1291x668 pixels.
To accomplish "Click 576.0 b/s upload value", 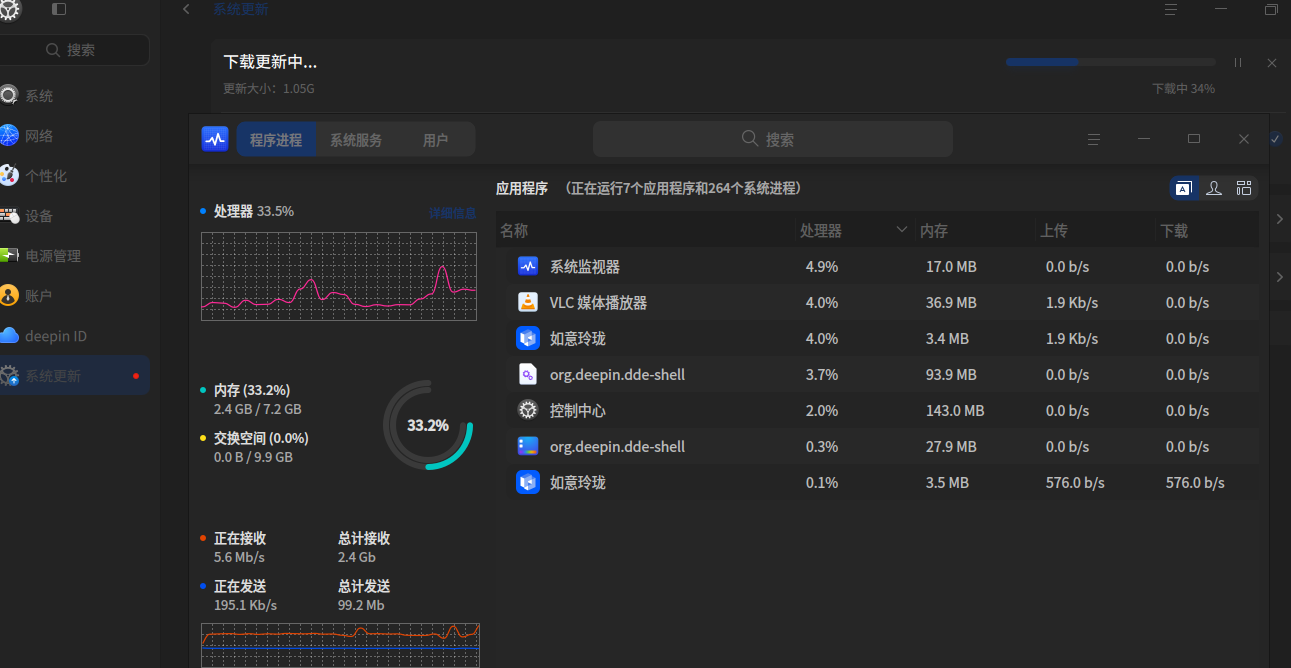I will (1075, 483).
